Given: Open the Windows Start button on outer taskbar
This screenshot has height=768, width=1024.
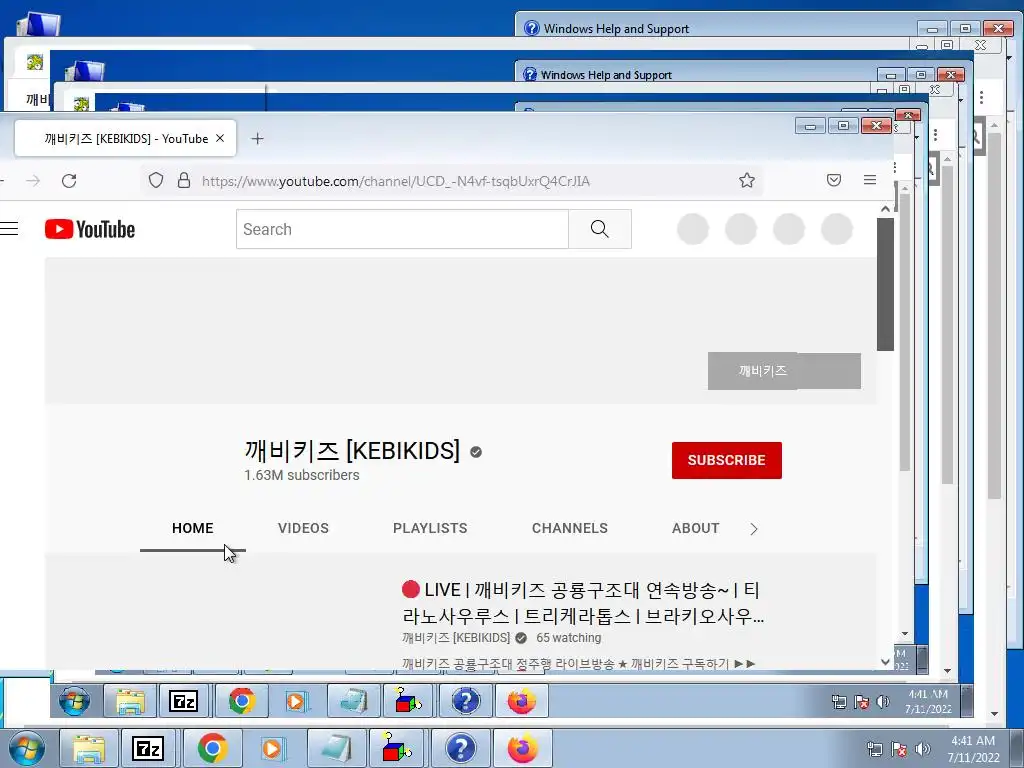Looking at the screenshot, I should click(x=26, y=748).
